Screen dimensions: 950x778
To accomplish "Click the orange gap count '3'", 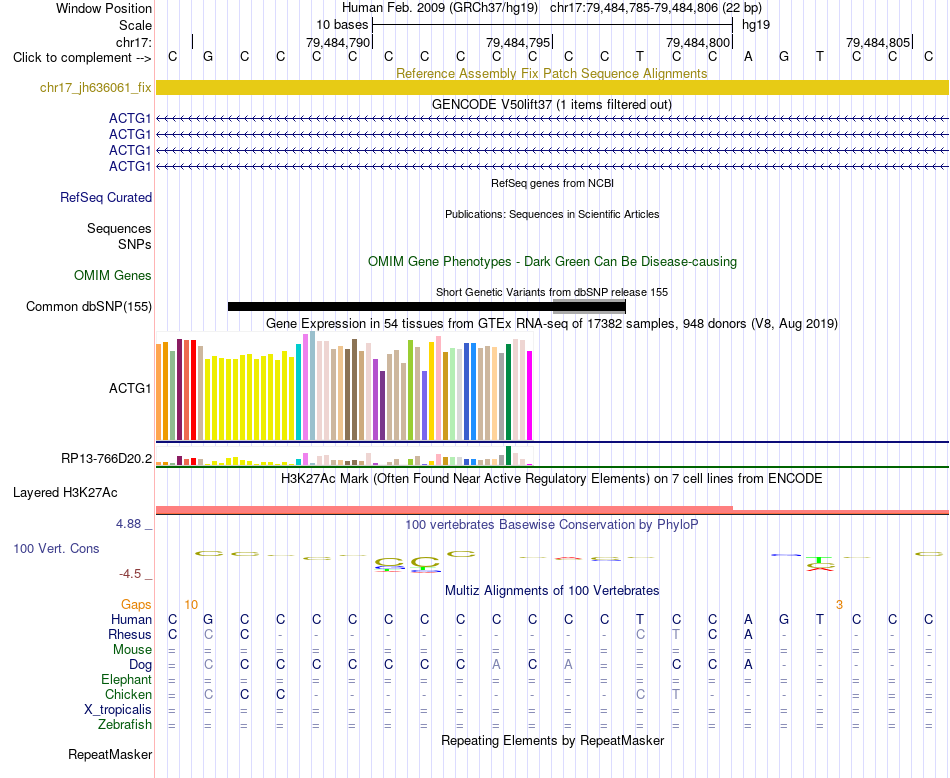I will [x=839, y=605].
